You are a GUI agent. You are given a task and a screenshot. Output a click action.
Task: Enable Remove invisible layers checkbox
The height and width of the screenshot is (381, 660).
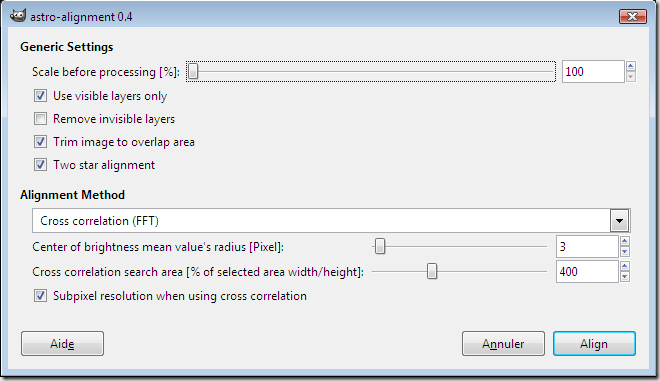[x=40, y=119]
